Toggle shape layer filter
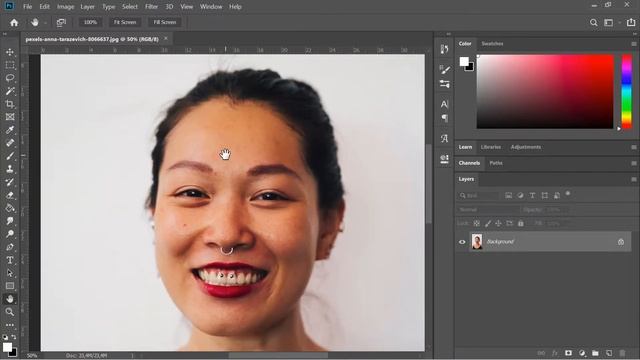The image size is (640, 360). [544, 196]
